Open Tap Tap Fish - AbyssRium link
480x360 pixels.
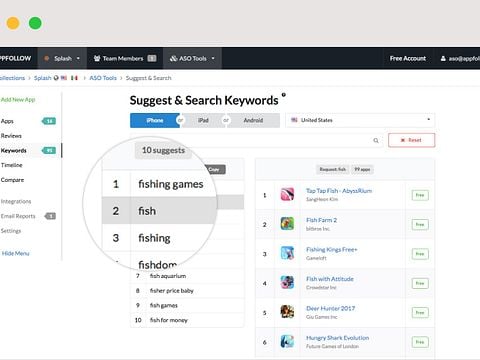point(339,191)
